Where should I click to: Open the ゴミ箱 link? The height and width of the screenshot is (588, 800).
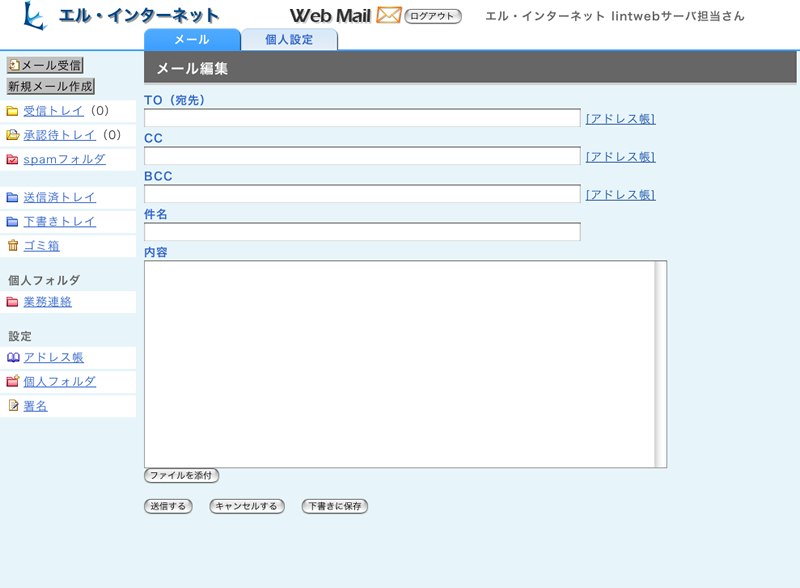[x=41, y=246]
